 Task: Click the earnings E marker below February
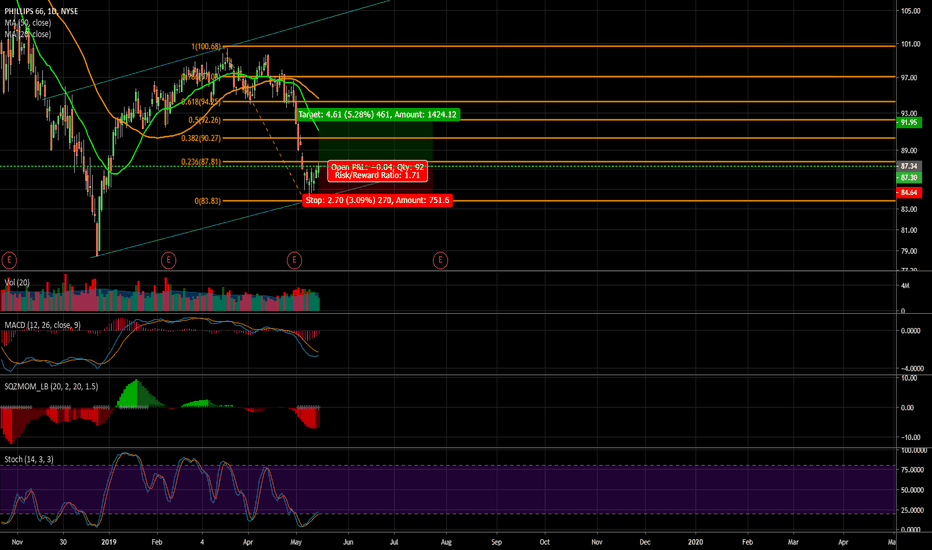pos(169,260)
